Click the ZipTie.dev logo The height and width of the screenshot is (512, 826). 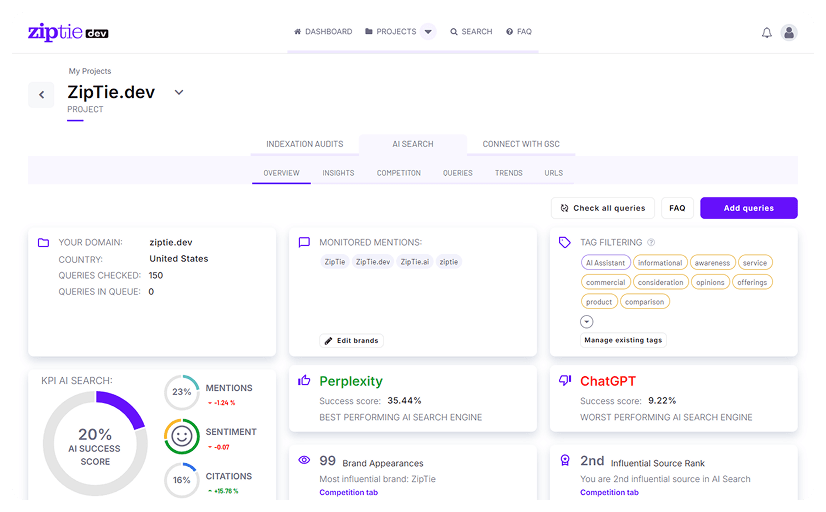click(68, 32)
